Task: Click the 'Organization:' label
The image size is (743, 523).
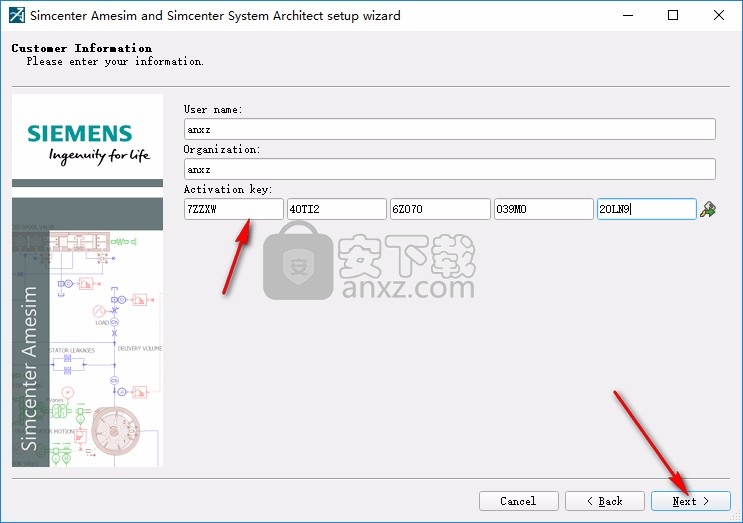Action: click(x=222, y=149)
